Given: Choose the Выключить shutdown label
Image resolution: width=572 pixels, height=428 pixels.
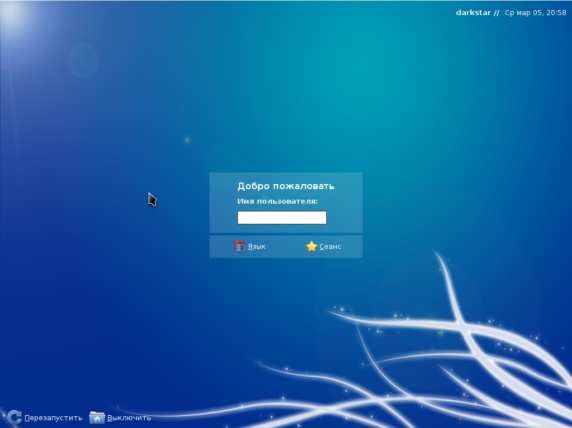Looking at the screenshot, I should [129, 418].
